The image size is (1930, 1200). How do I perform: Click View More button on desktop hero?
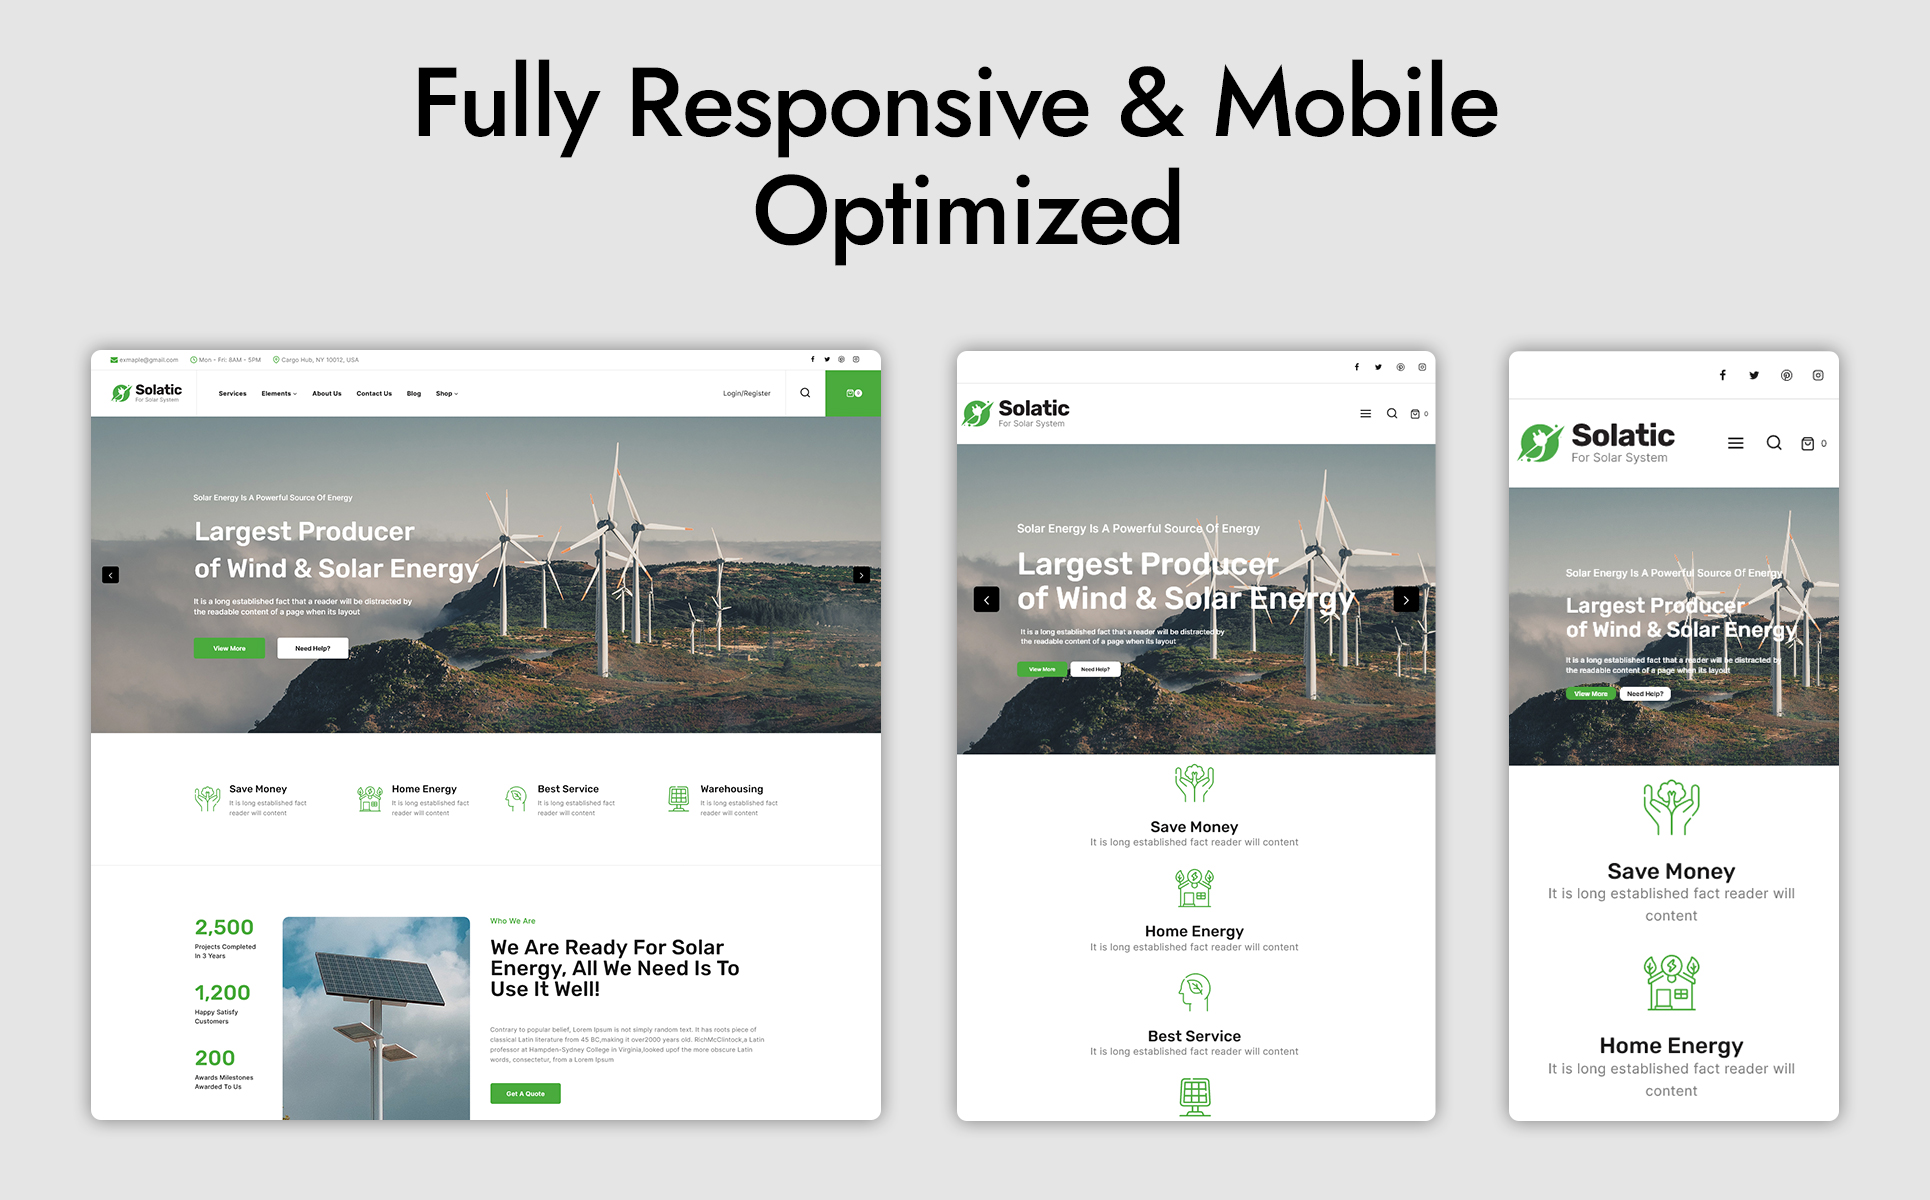point(229,648)
